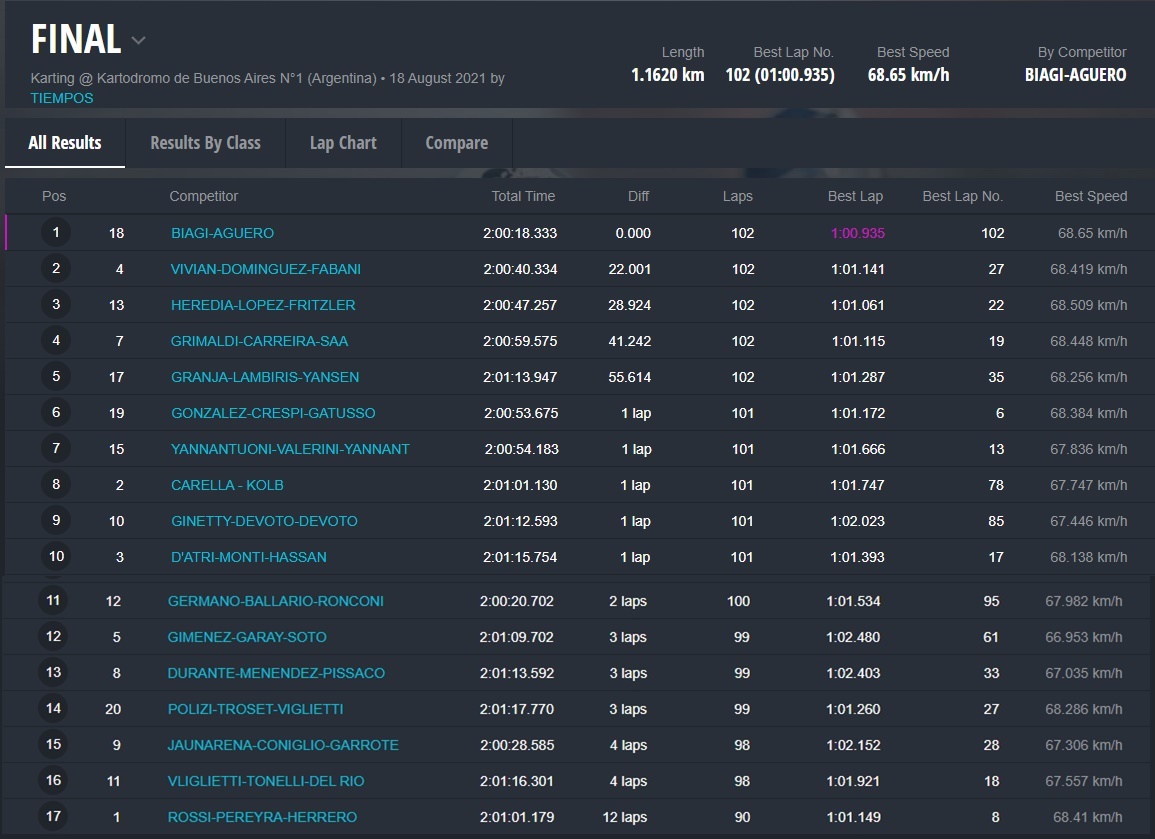
Task: Click position 11 circle badge
Action: point(53,601)
